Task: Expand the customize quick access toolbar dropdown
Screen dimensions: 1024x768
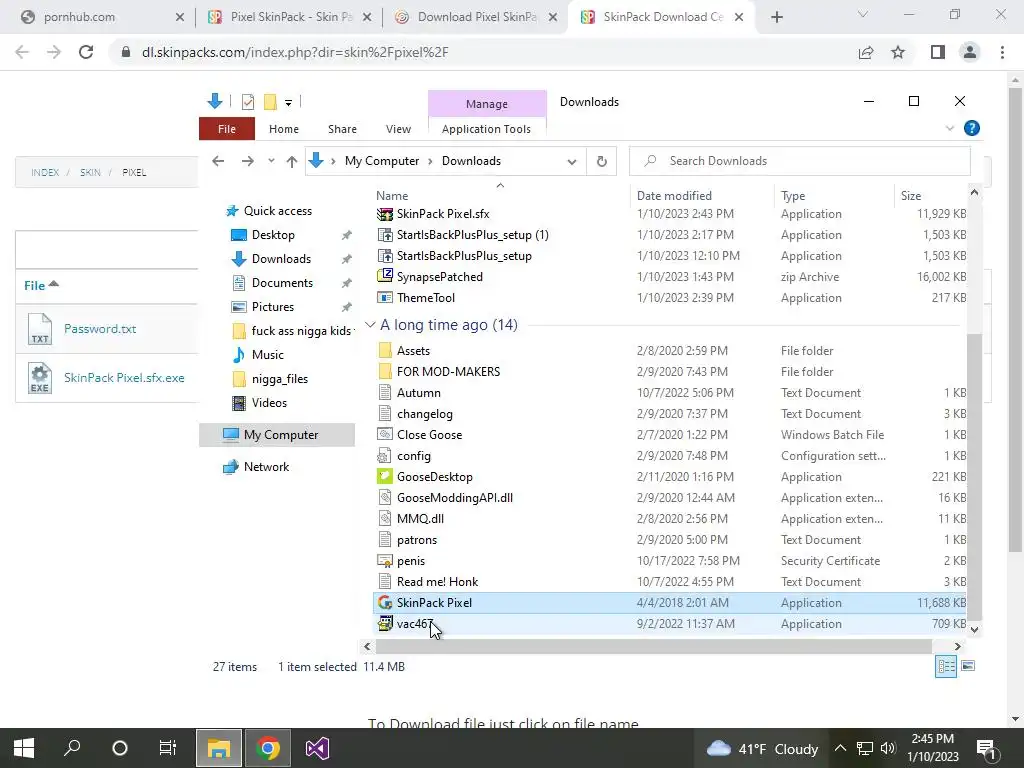Action: coord(288,103)
